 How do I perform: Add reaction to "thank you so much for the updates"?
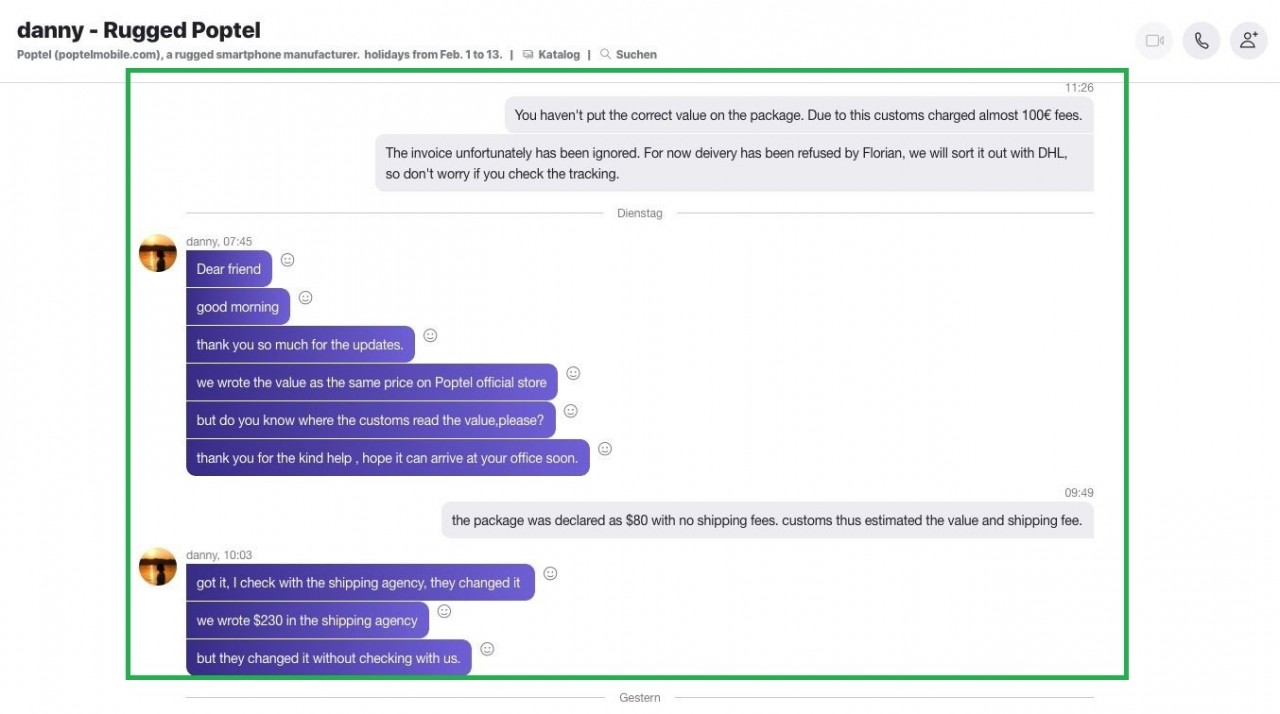pos(430,335)
